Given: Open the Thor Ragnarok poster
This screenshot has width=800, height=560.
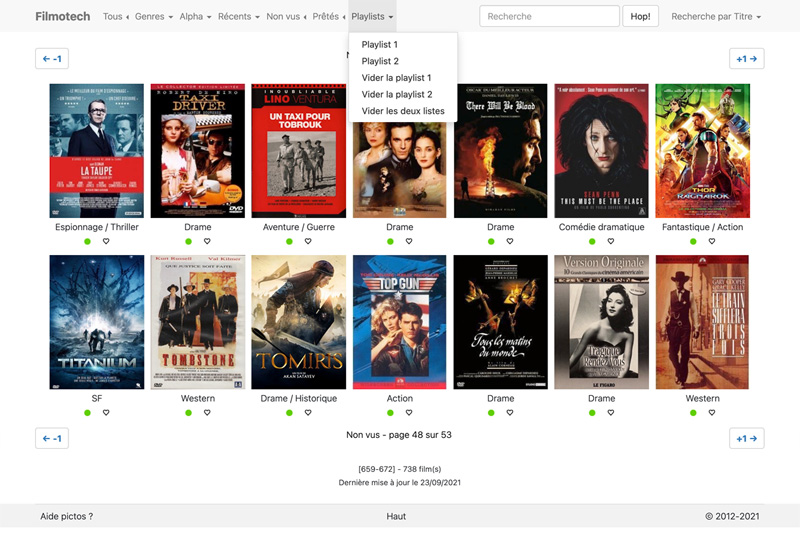Looking at the screenshot, I should (703, 151).
